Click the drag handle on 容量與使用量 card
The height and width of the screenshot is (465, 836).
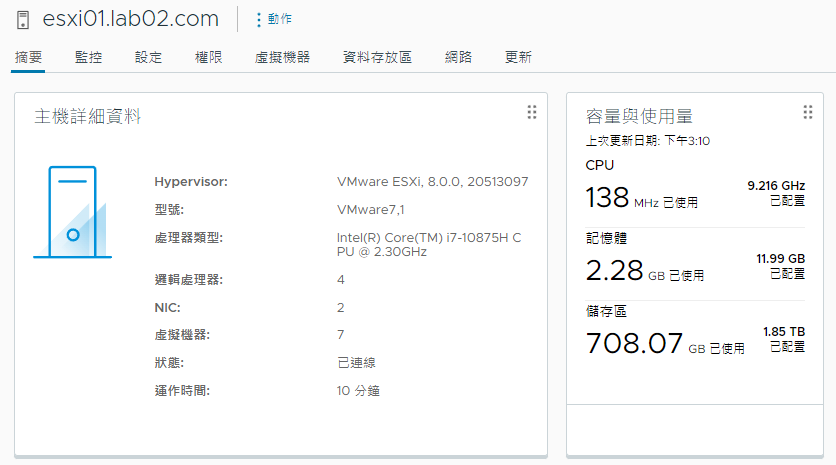click(808, 112)
